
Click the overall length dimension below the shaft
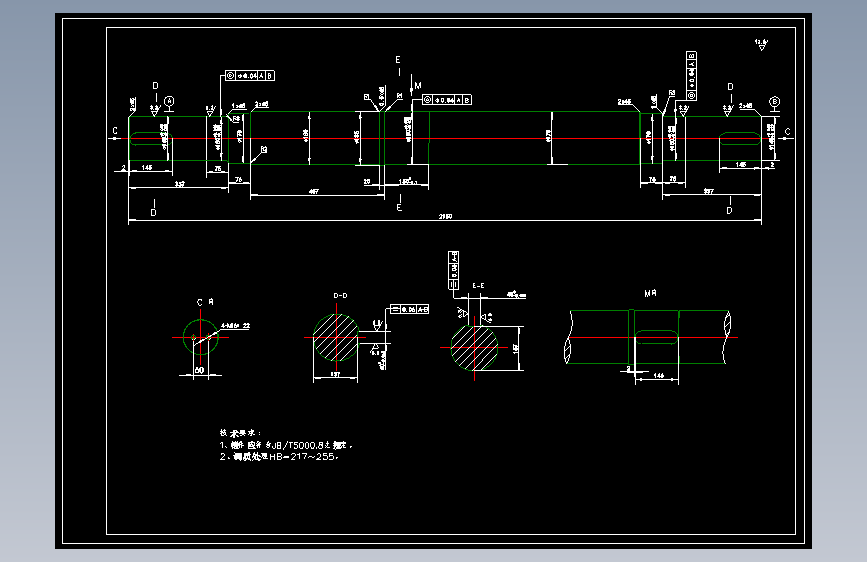click(x=445, y=216)
